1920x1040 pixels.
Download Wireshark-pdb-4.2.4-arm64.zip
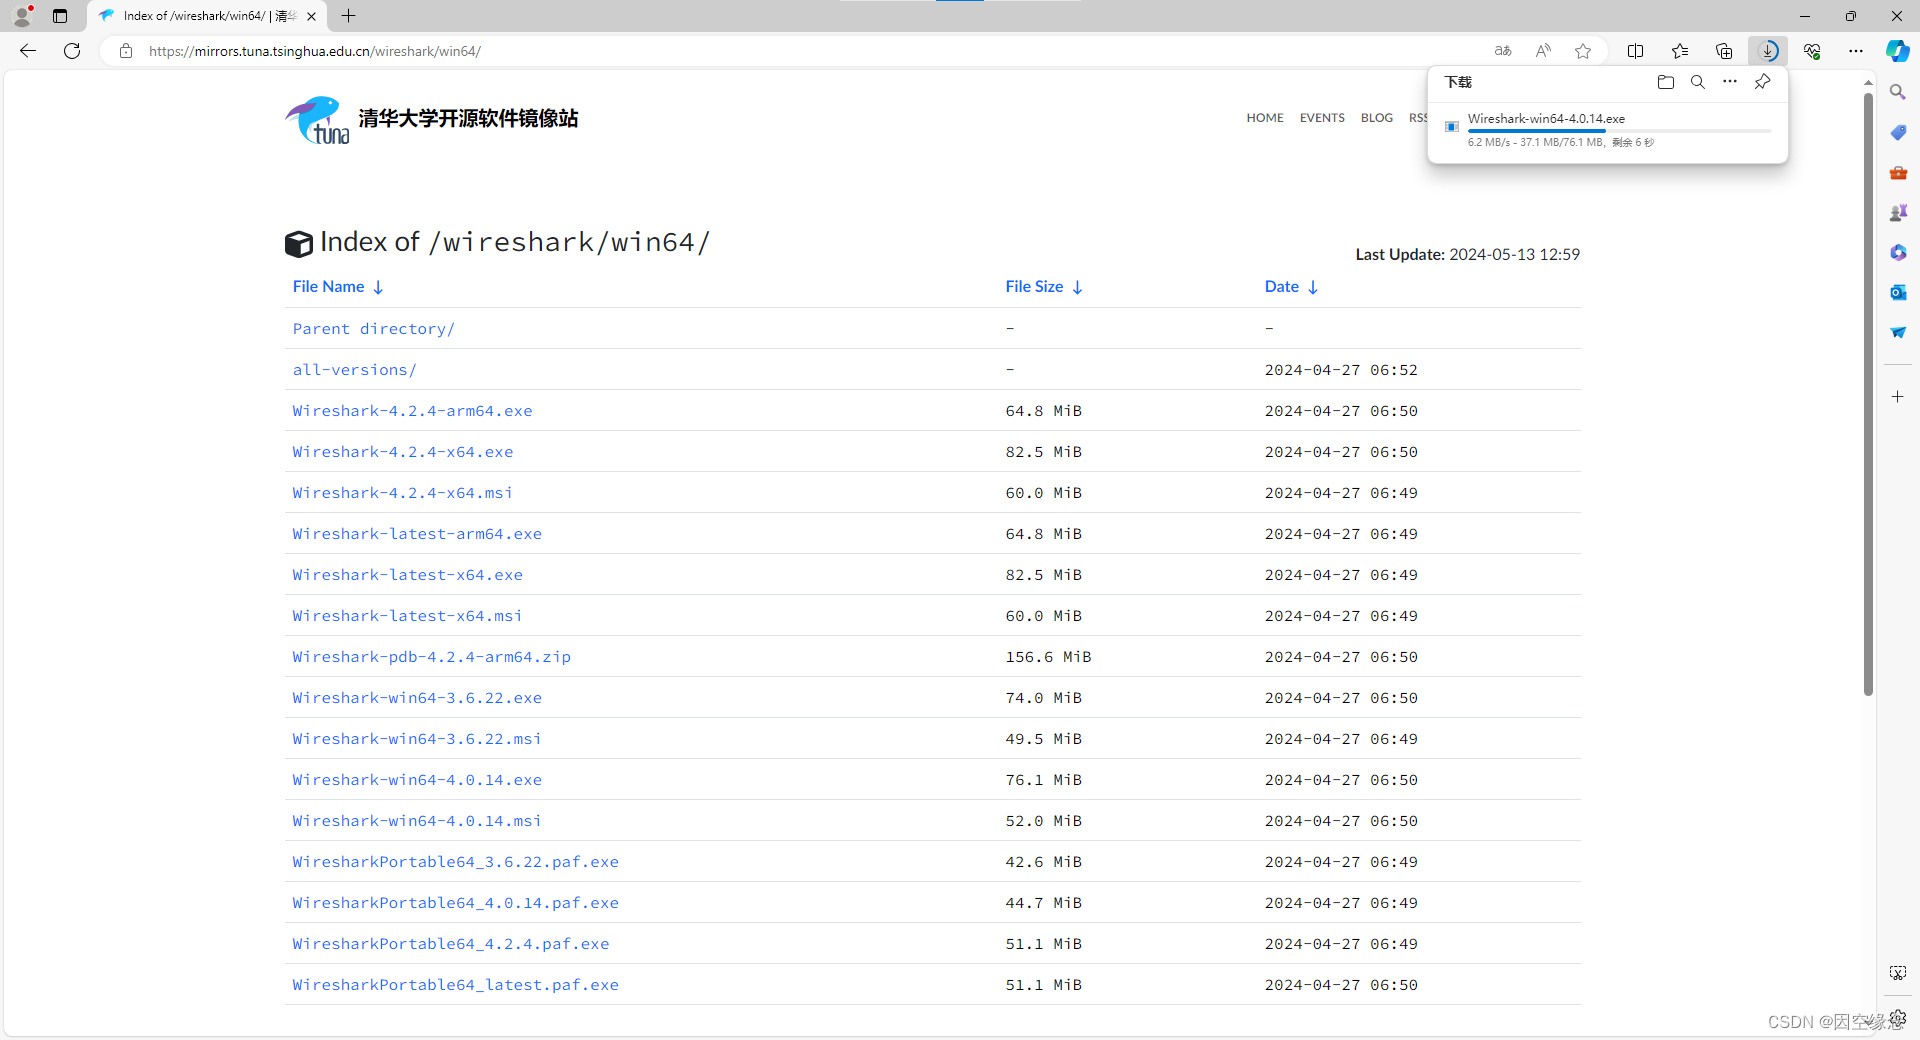(432, 657)
